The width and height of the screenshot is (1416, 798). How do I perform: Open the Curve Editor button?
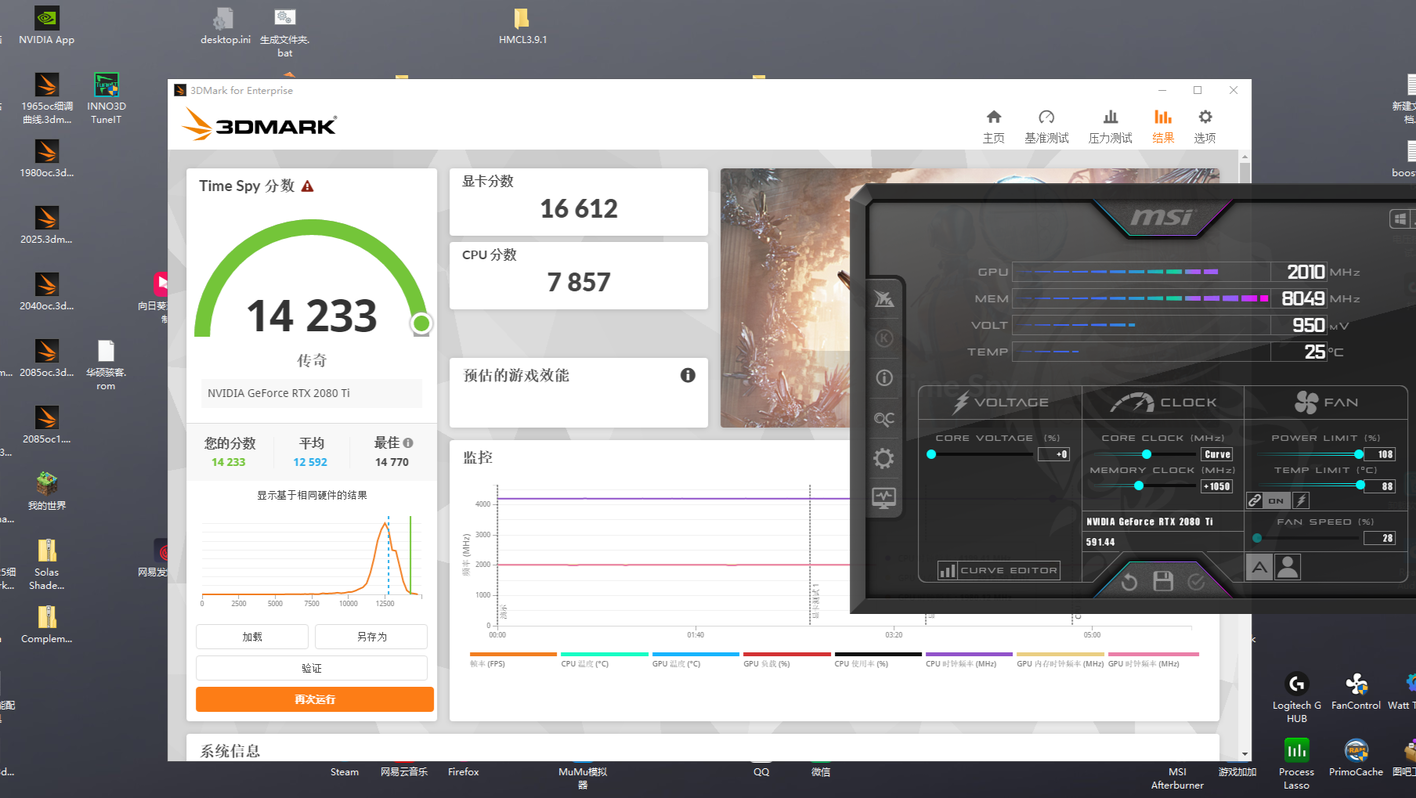pyautogui.click(x=999, y=570)
